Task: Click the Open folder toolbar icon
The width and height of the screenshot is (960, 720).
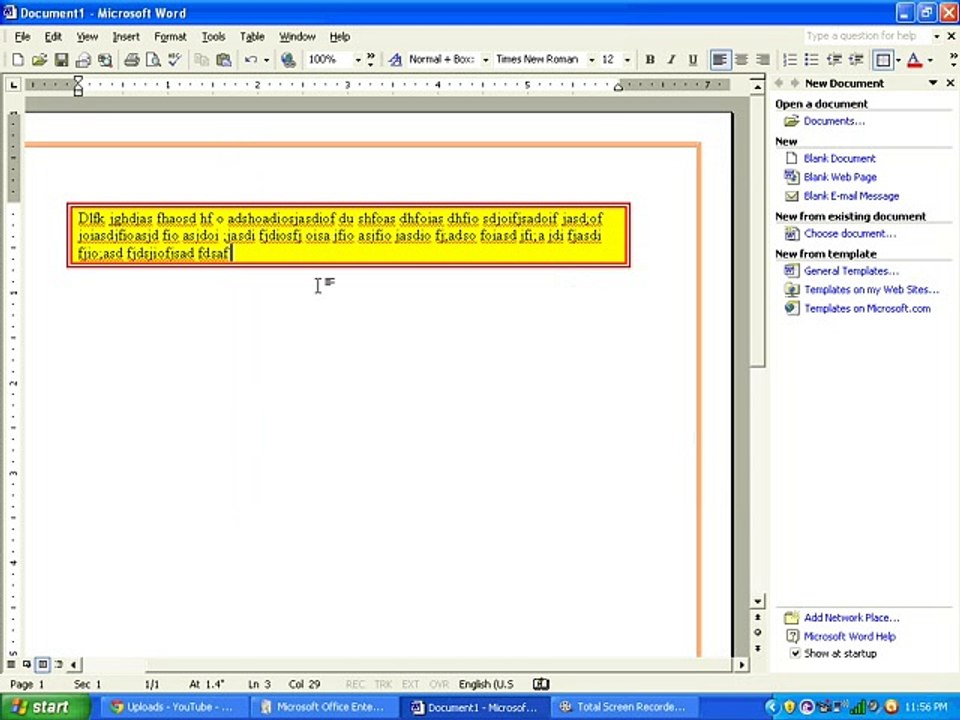Action: [x=39, y=59]
